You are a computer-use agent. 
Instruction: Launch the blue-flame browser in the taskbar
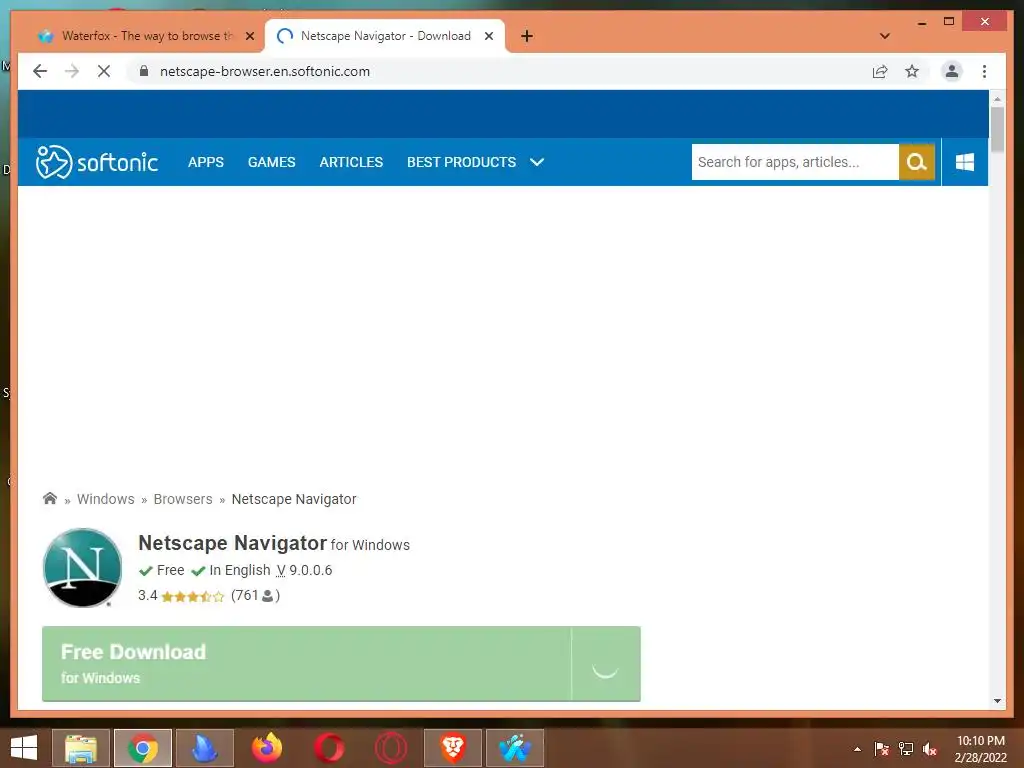tap(204, 748)
